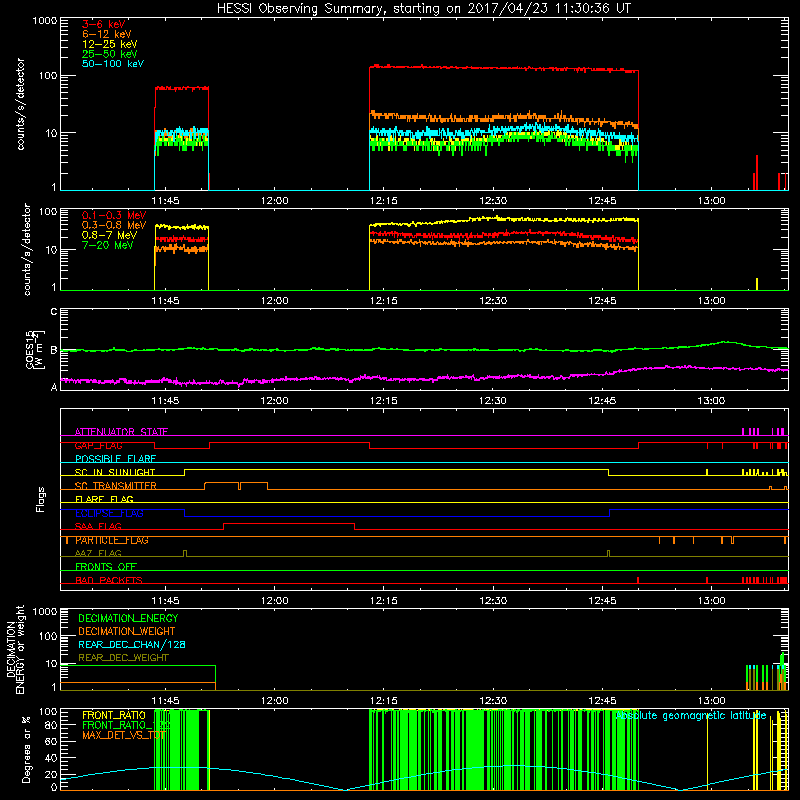The image size is (800, 800).
Task: Click 12:45 tick label under decimation panel
Action: pyautogui.click(x=602, y=701)
